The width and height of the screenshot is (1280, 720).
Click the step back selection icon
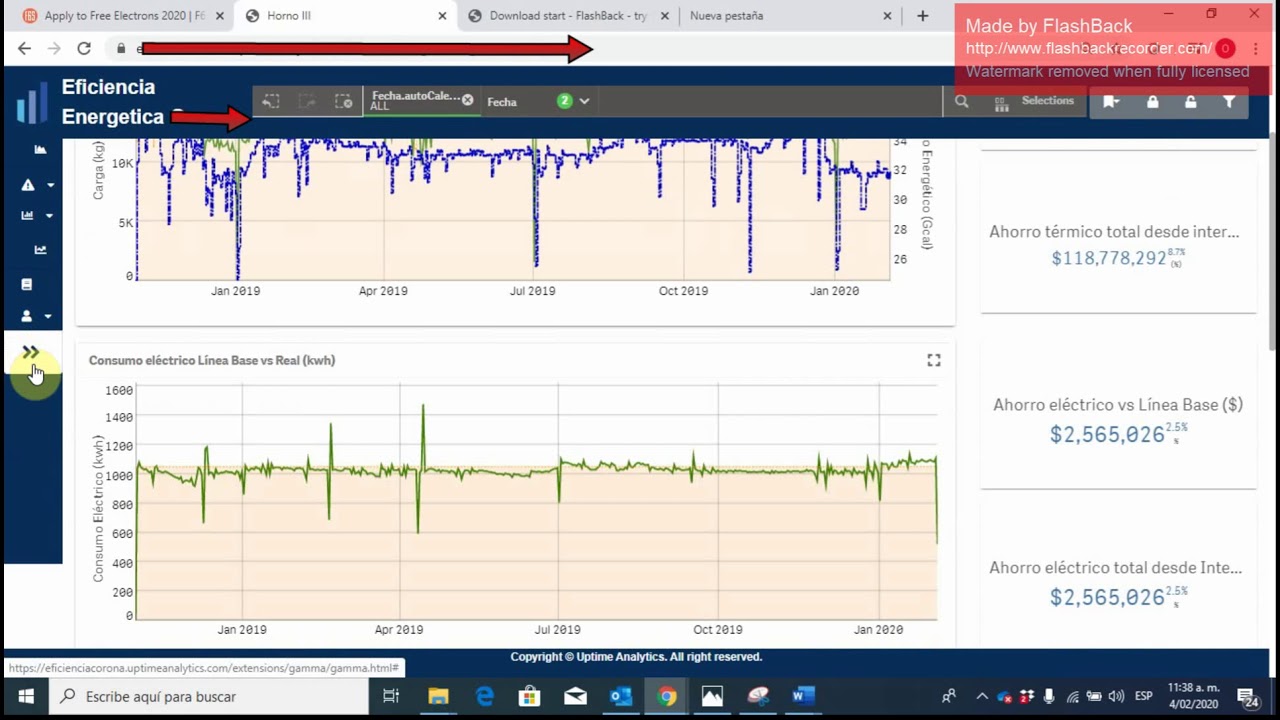click(x=271, y=101)
